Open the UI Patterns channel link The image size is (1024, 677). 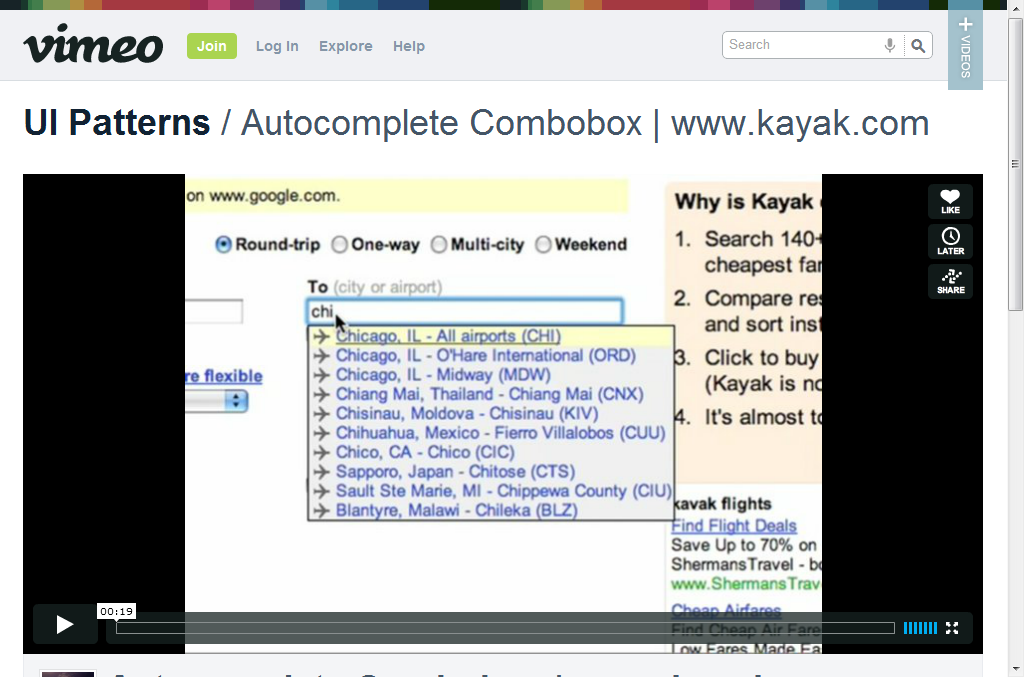117,123
